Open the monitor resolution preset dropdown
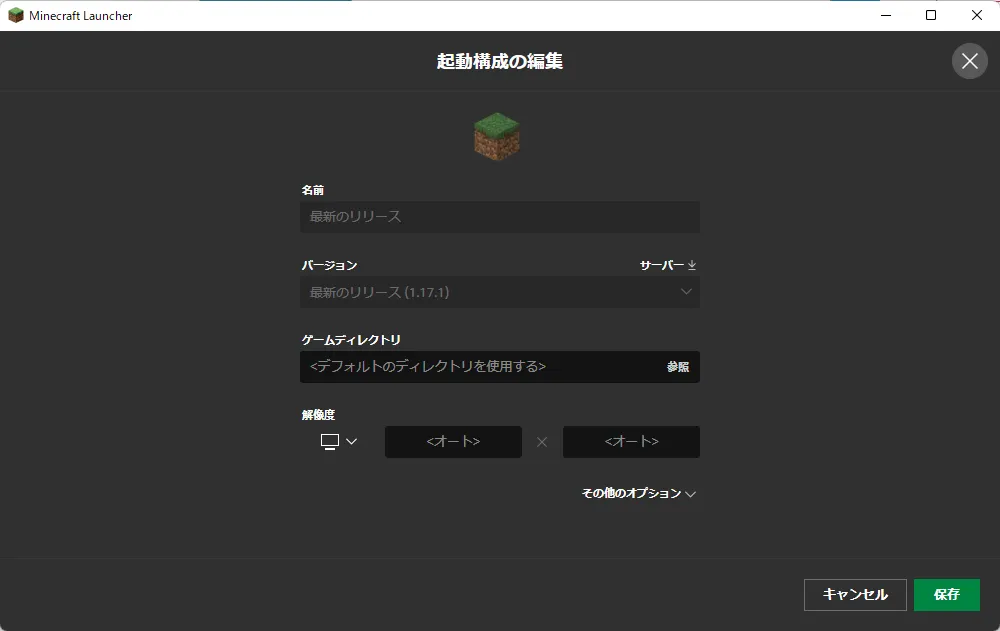 point(339,442)
